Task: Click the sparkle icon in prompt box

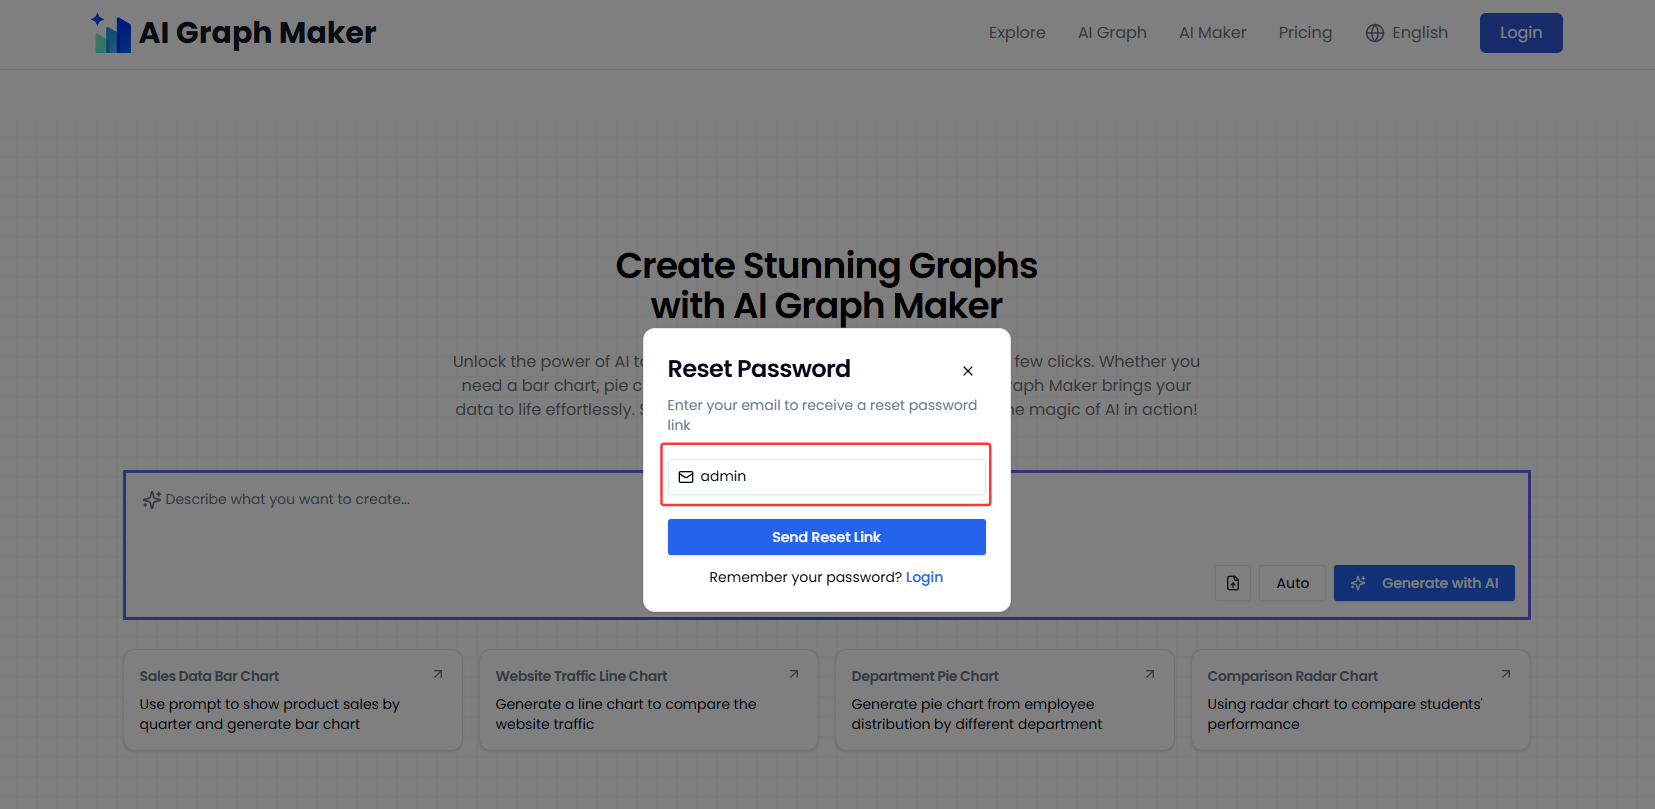Action: coord(152,499)
